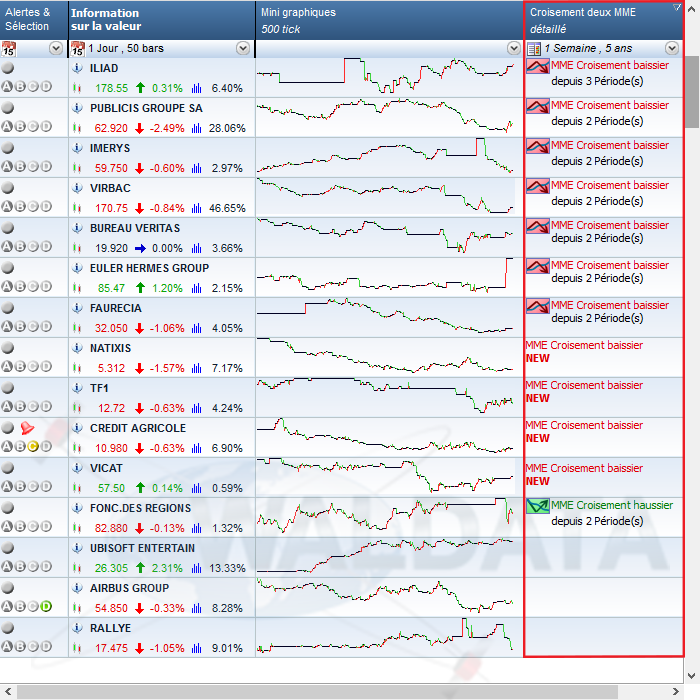Toggle grey round marker for VICAT
This screenshot has height=700, width=700.
point(8,468)
